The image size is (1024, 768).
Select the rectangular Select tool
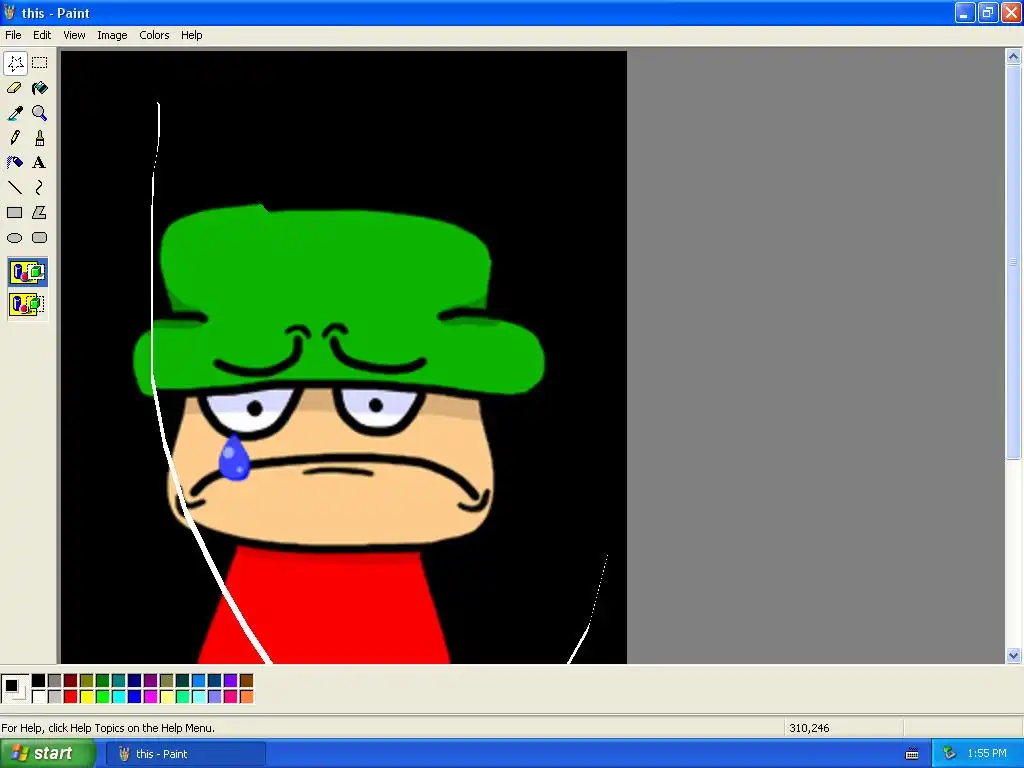[x=40, y=63]
